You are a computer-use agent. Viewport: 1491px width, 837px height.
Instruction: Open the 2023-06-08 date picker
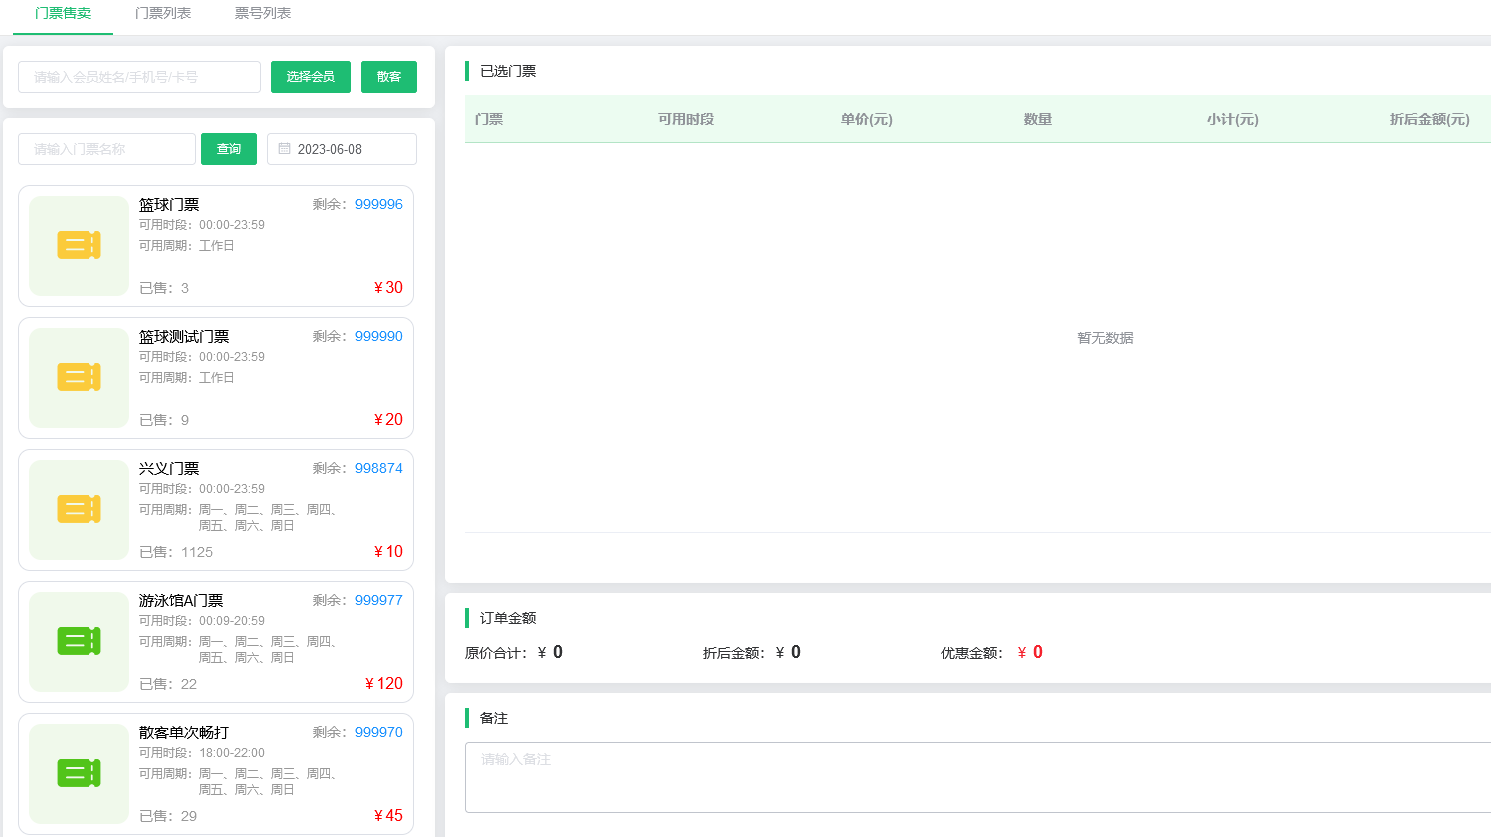tap(342, 149)
